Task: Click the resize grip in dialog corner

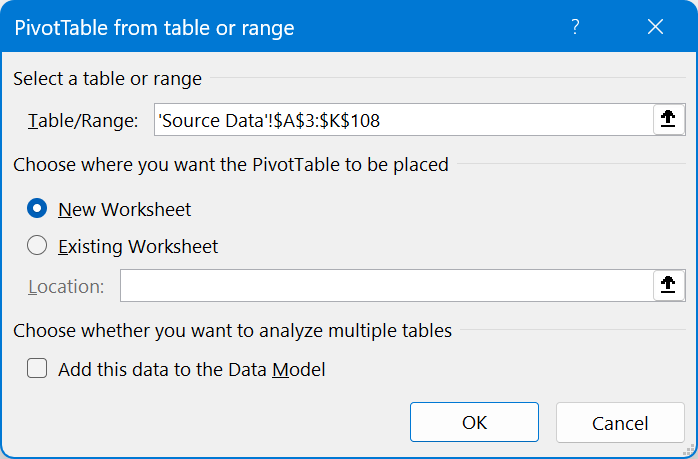Action: (688, 449)
